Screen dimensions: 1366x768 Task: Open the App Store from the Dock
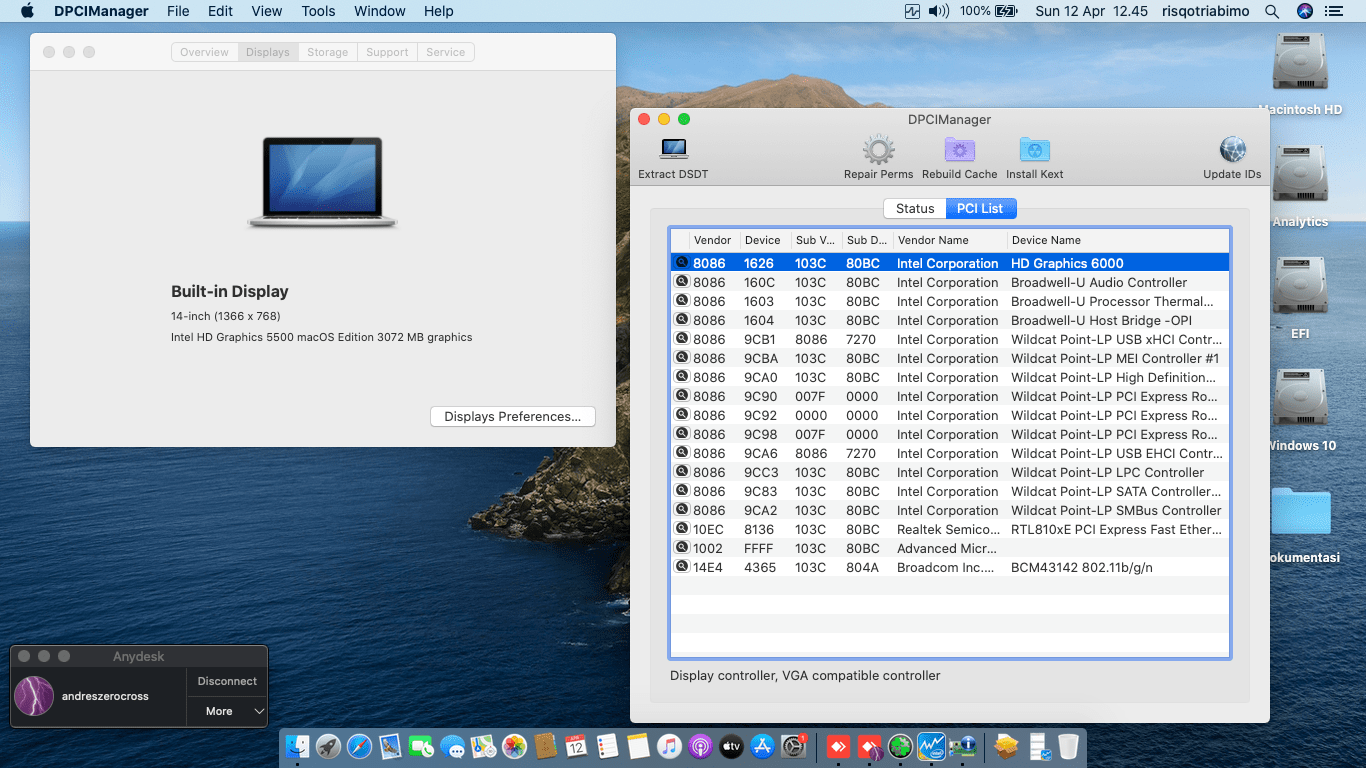762,746
